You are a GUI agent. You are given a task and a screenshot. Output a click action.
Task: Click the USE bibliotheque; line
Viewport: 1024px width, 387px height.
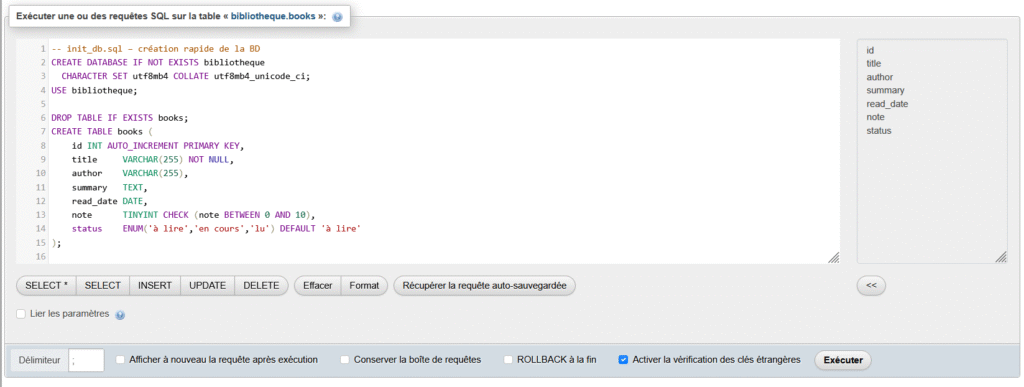(95, 90)
